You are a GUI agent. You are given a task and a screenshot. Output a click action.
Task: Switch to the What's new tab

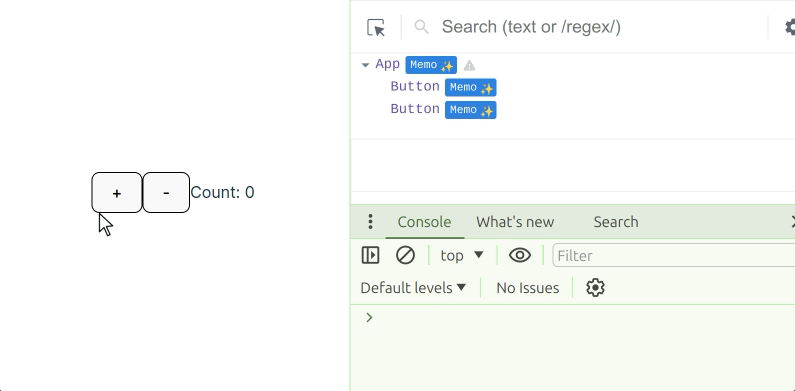pyautogui.click(x=515, y=222)
